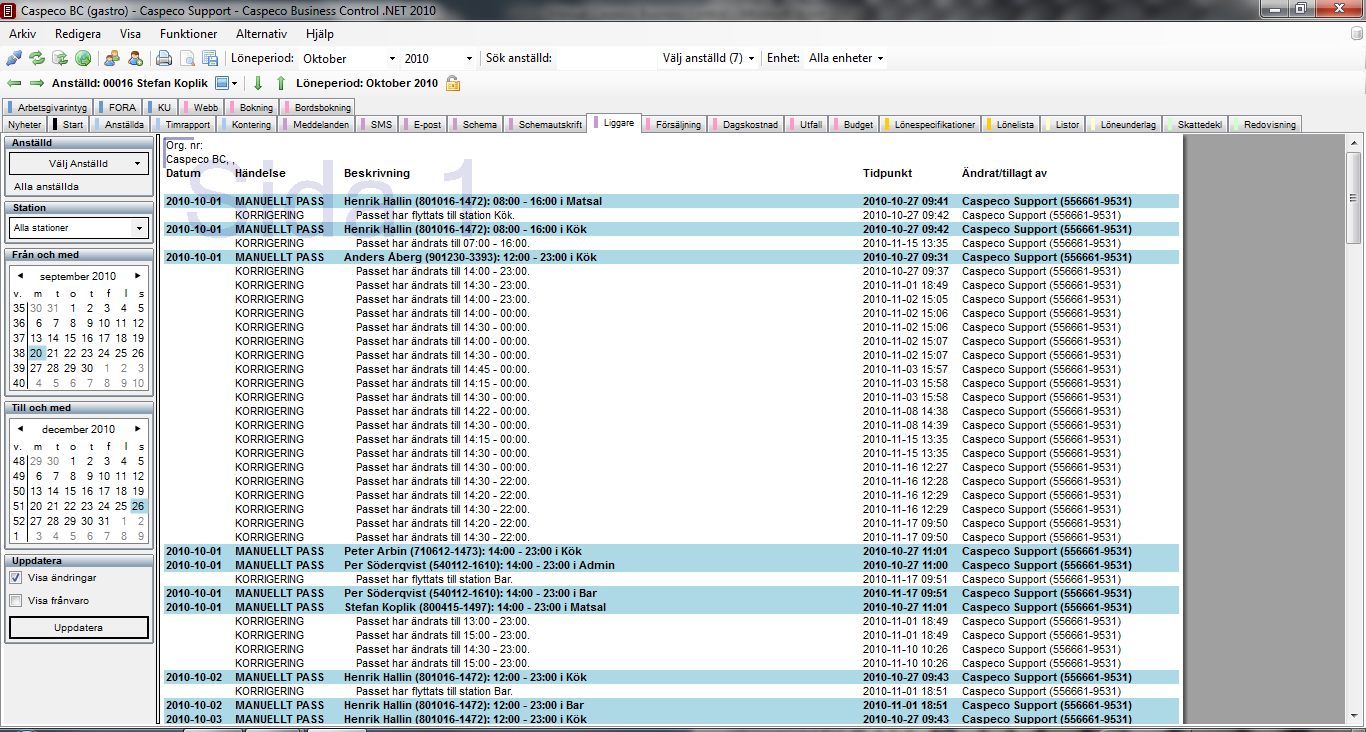Go to previous month in Till och med calendar
This screenshot has height=732, width=1366.
click(20, 429)
